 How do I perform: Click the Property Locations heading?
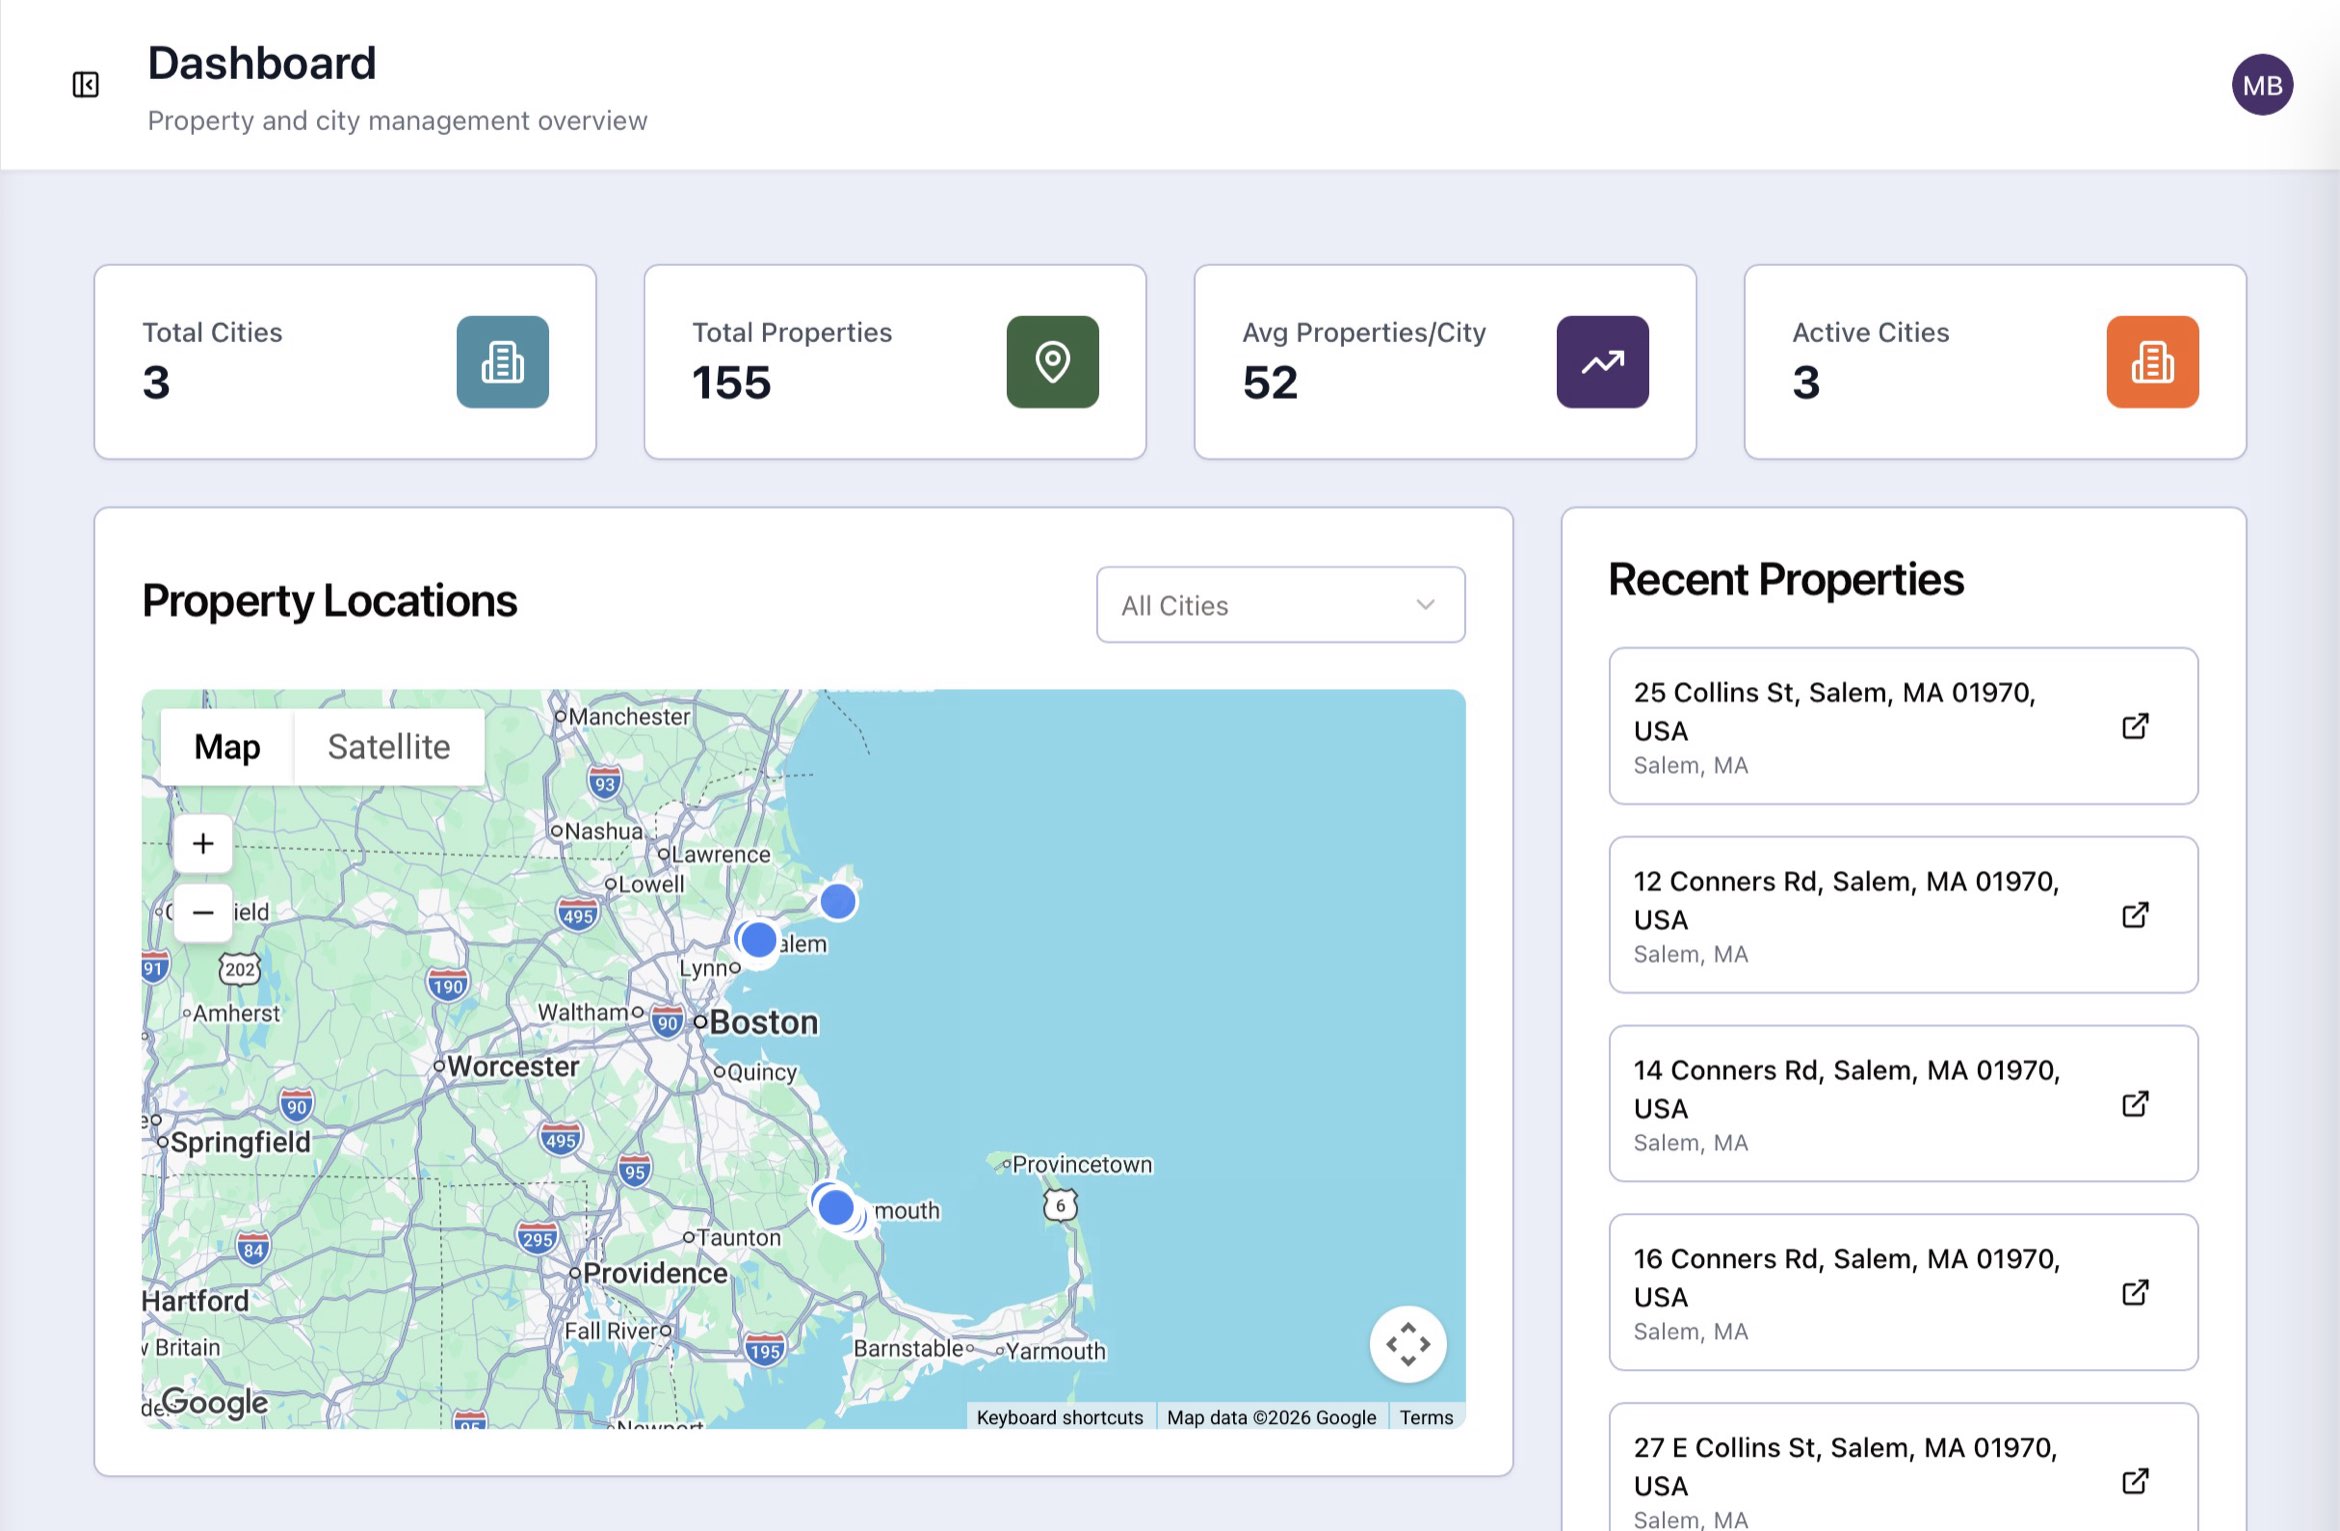tap(329, 601)
